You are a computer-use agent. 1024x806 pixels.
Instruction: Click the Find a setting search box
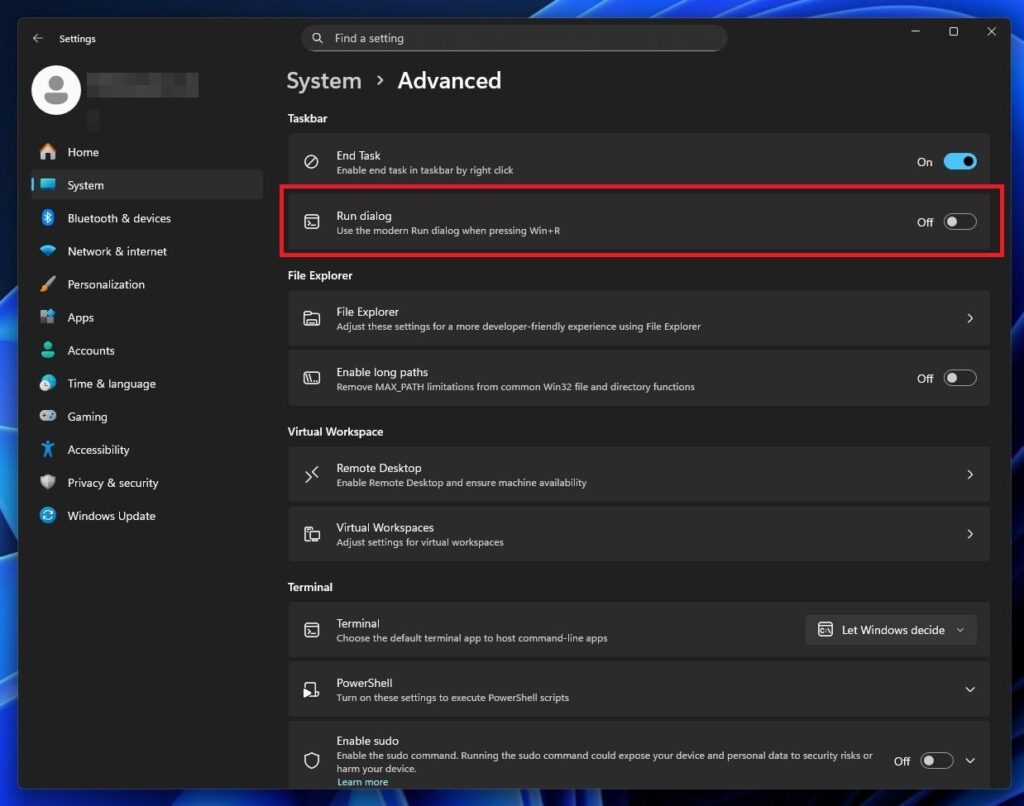pyautogui.click(x=513, y=37)
